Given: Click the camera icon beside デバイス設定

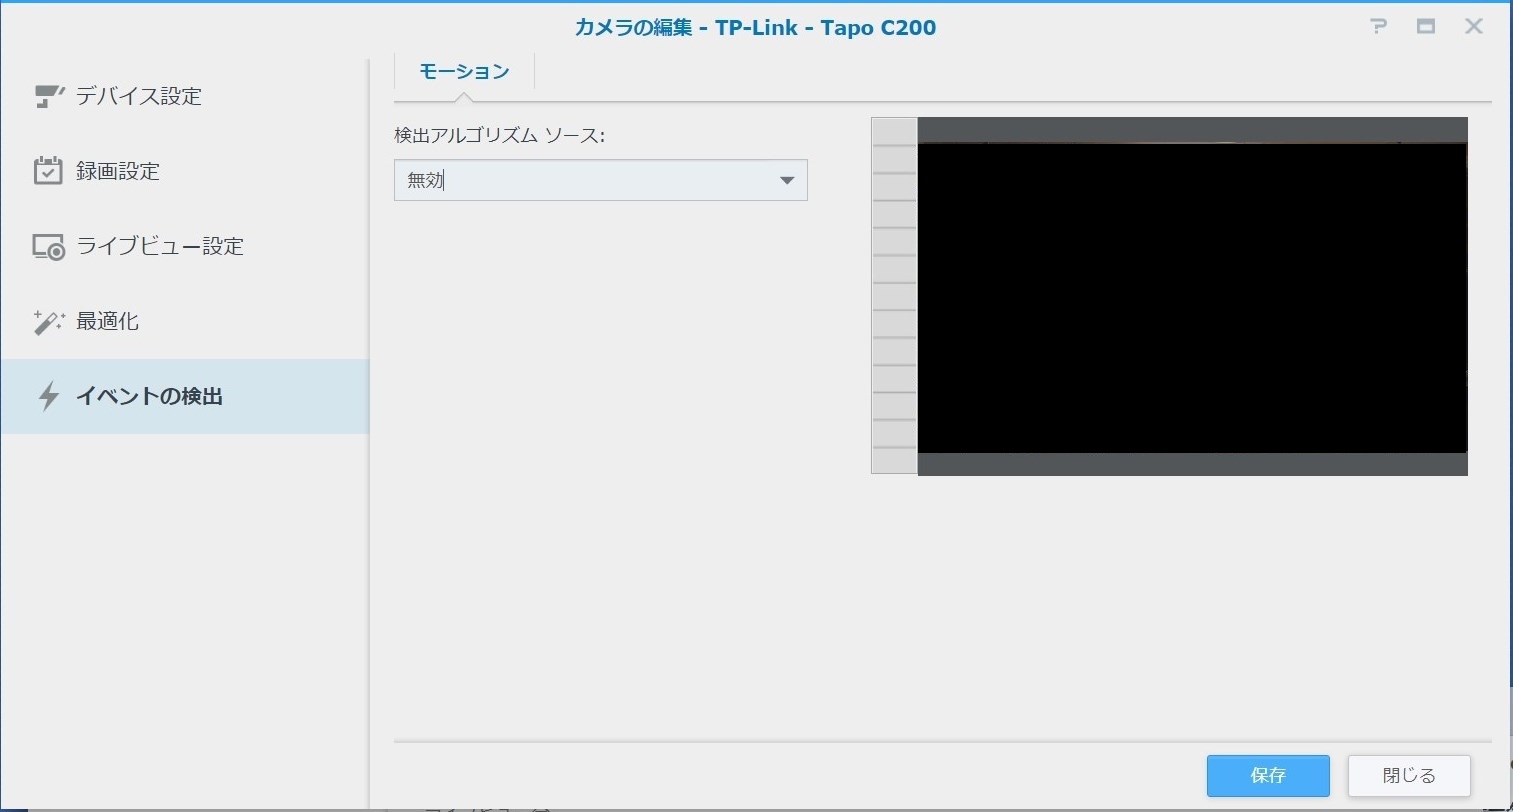Looking at the screenshot, I should point(48,96).
